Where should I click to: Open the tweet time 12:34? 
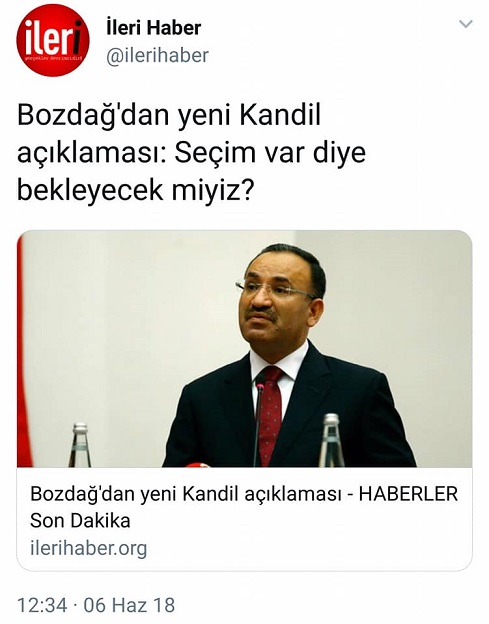coord(42,605)
